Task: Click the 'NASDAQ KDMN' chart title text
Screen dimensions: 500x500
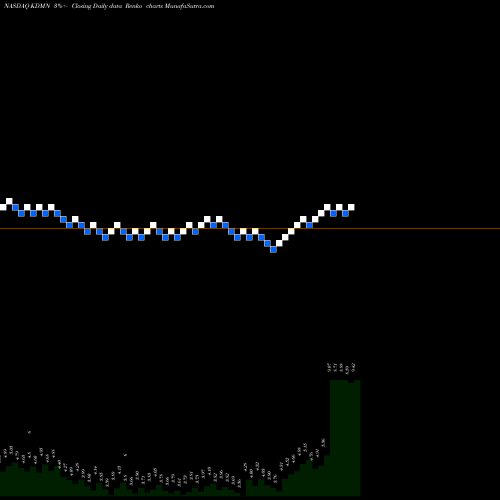Action: [27, 6]
